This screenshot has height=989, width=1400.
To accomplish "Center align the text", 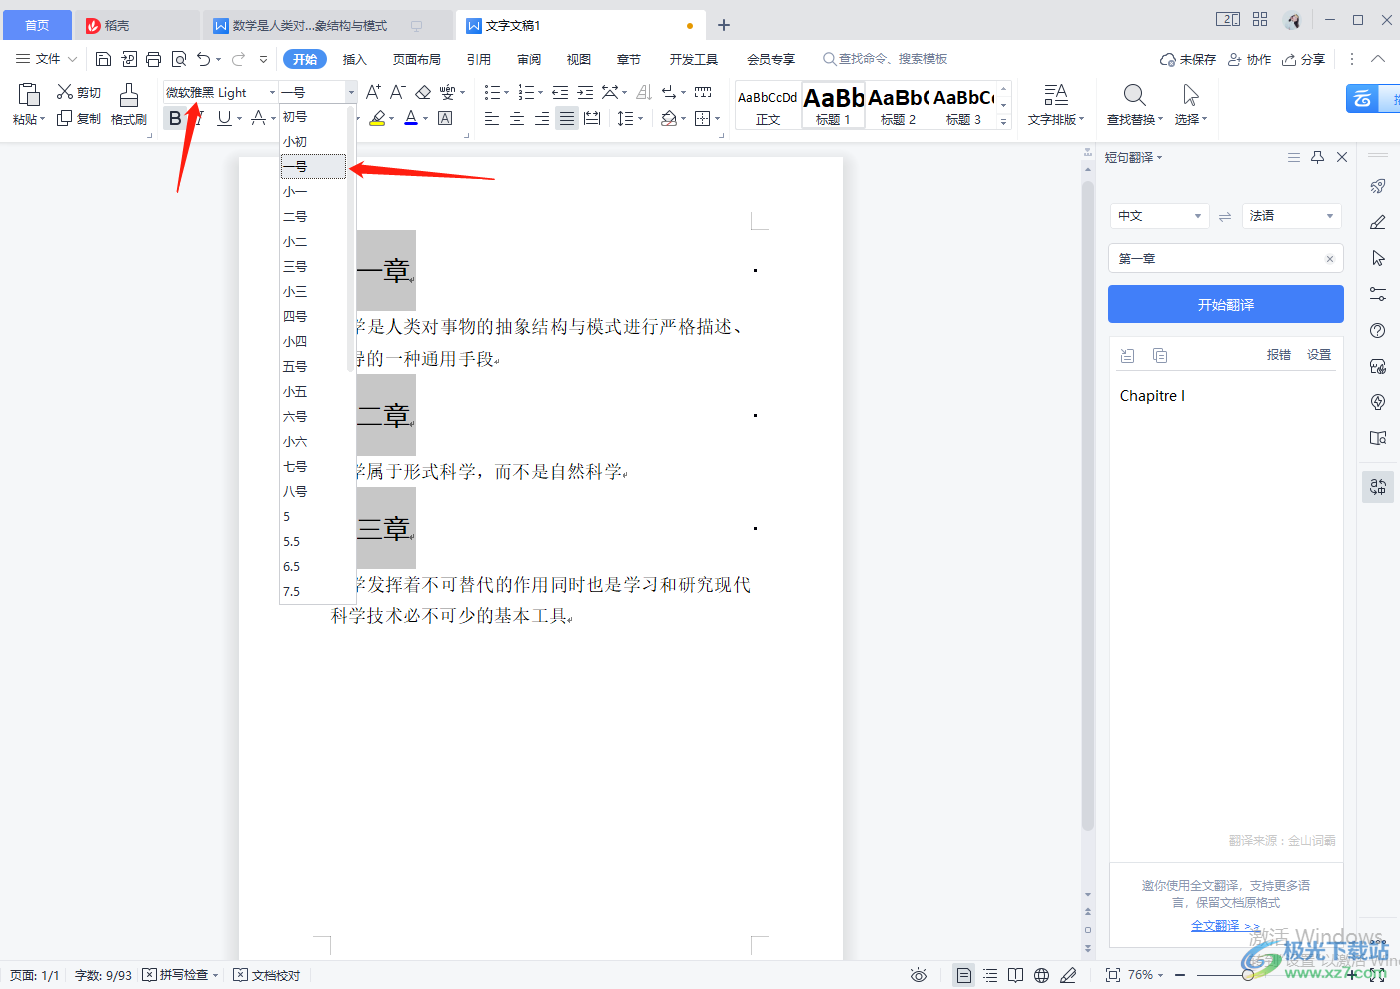I will pos(517,118).
